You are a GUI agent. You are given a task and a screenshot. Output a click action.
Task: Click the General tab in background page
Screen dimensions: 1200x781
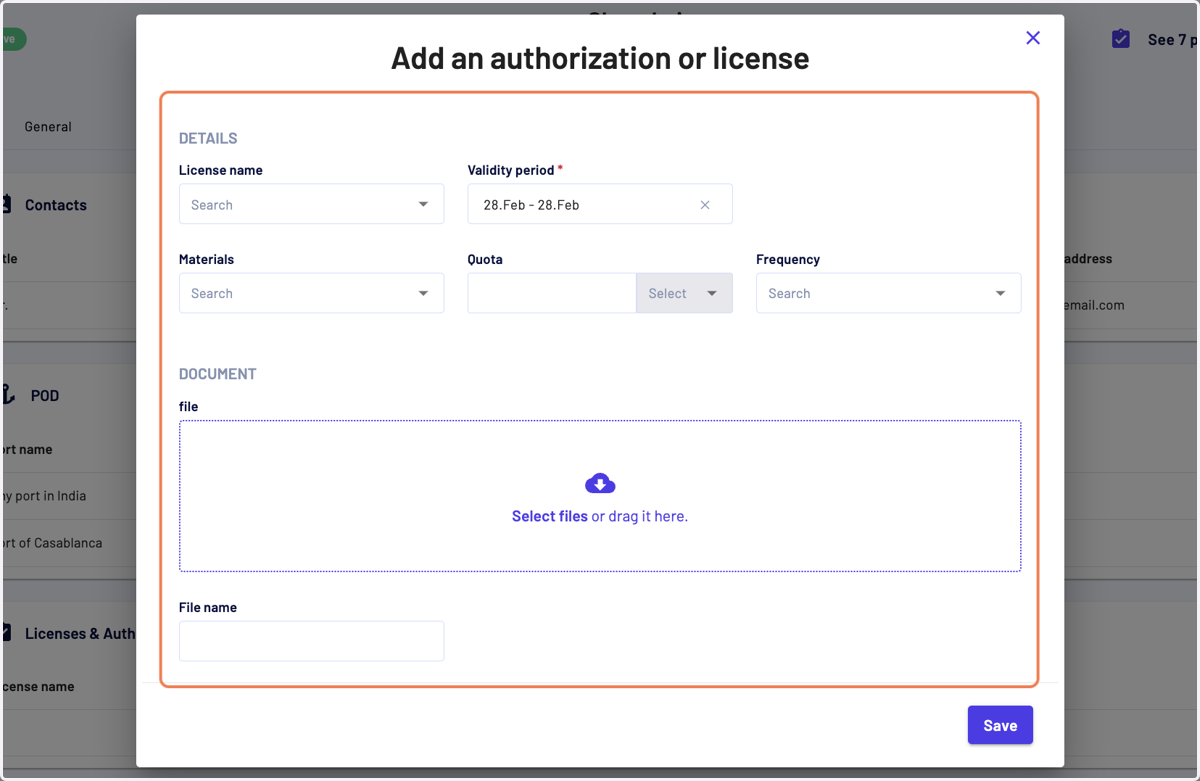(x=48, y=127)
